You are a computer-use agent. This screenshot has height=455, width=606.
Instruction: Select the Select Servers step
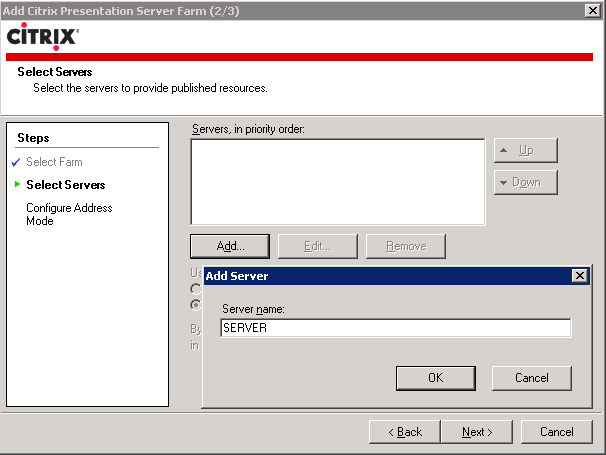point(66,185)
